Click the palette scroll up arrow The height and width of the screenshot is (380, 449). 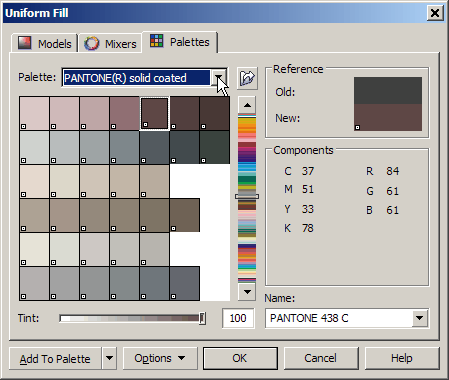tap(247, 105)
